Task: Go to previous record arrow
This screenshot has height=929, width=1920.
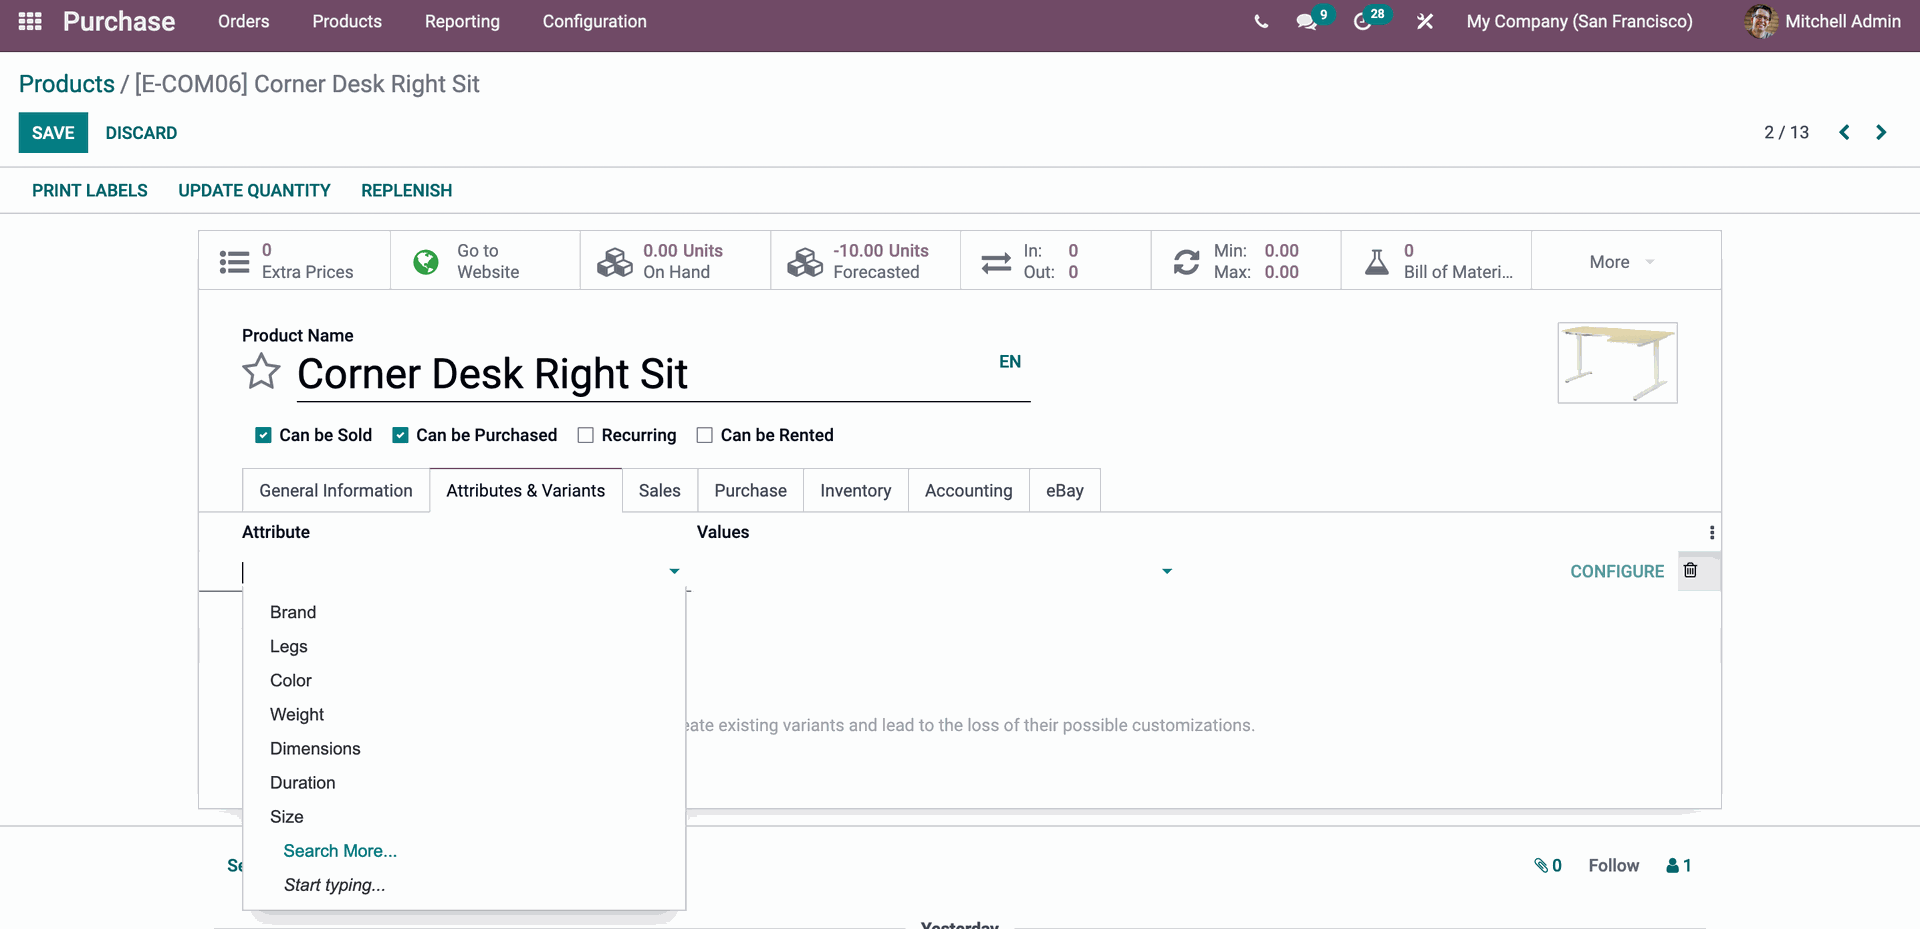Action: pyautogui.click(x=1844, y=132)
